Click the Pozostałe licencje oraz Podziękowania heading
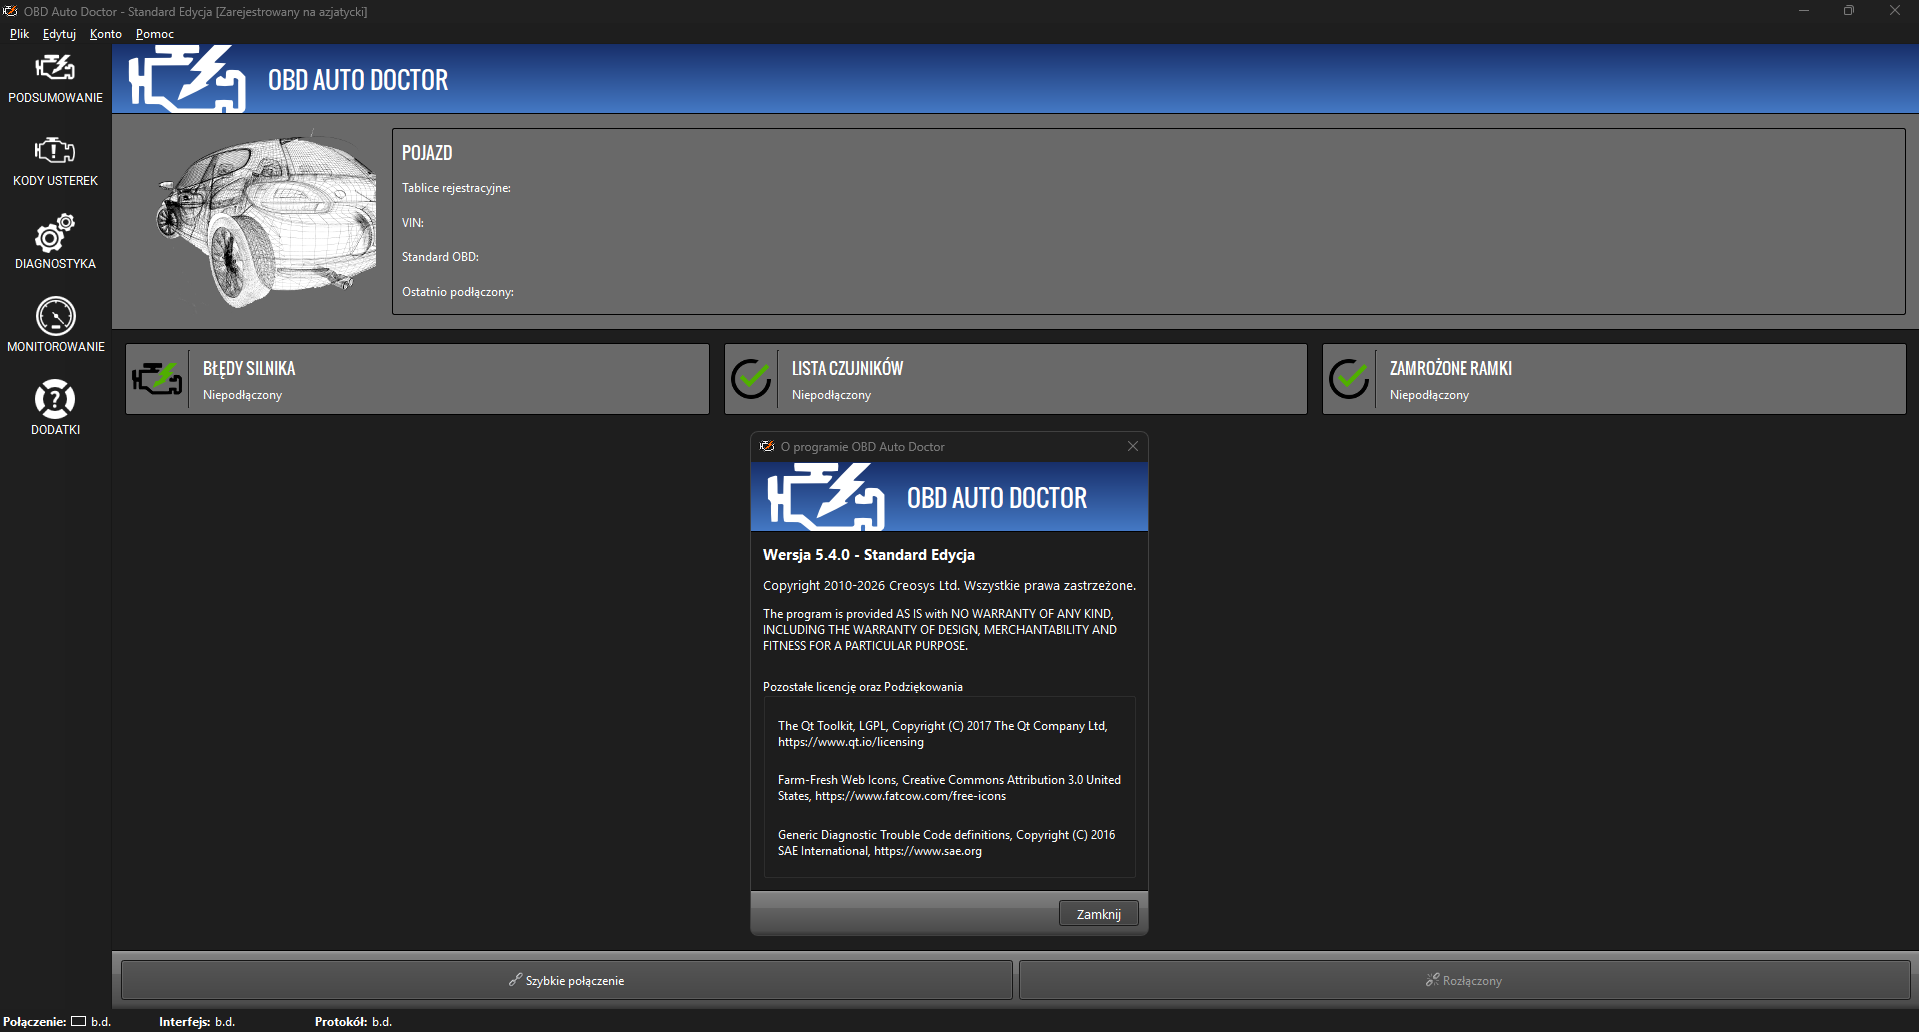This screenshot has width=1919, height=1032. pyautogui.click(x=863, y=687)
